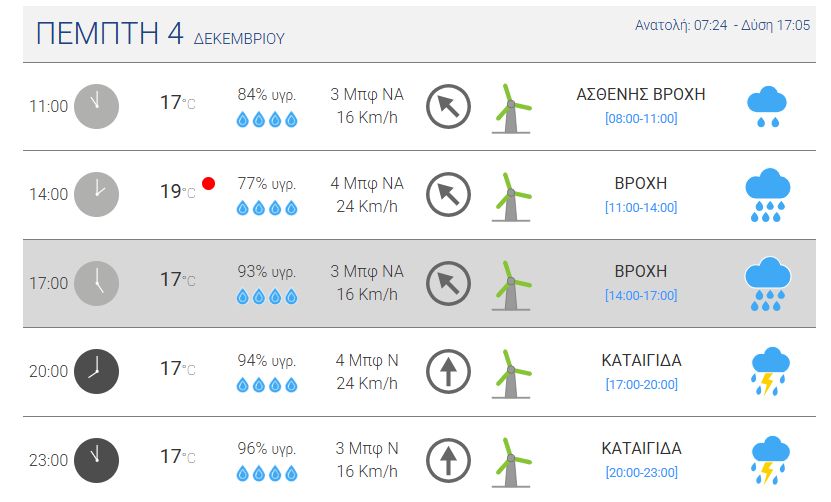Click the thunderstorm icon in the 23:00 row

point(767,460)
